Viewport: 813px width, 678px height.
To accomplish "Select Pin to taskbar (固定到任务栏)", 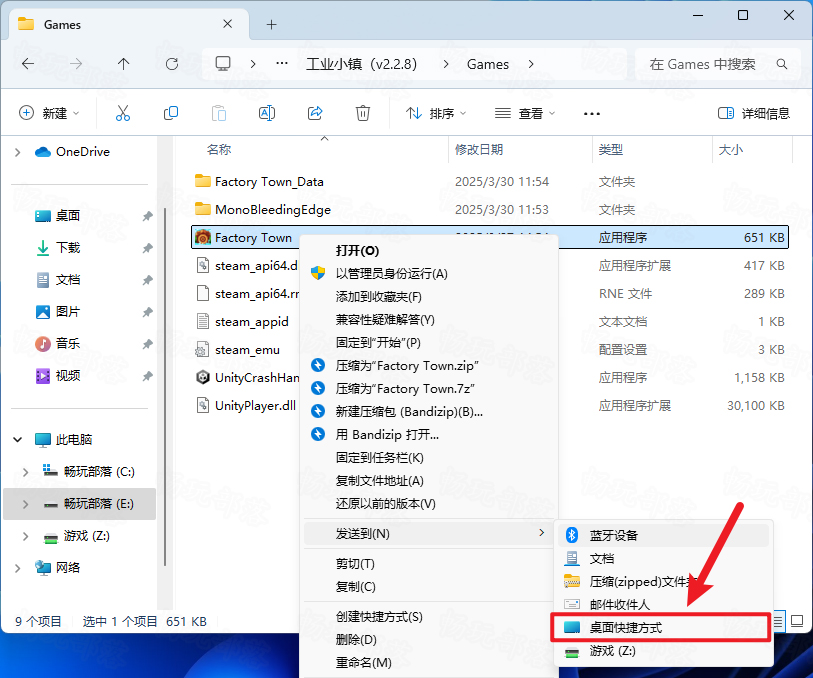I will [x=430, y=458].
